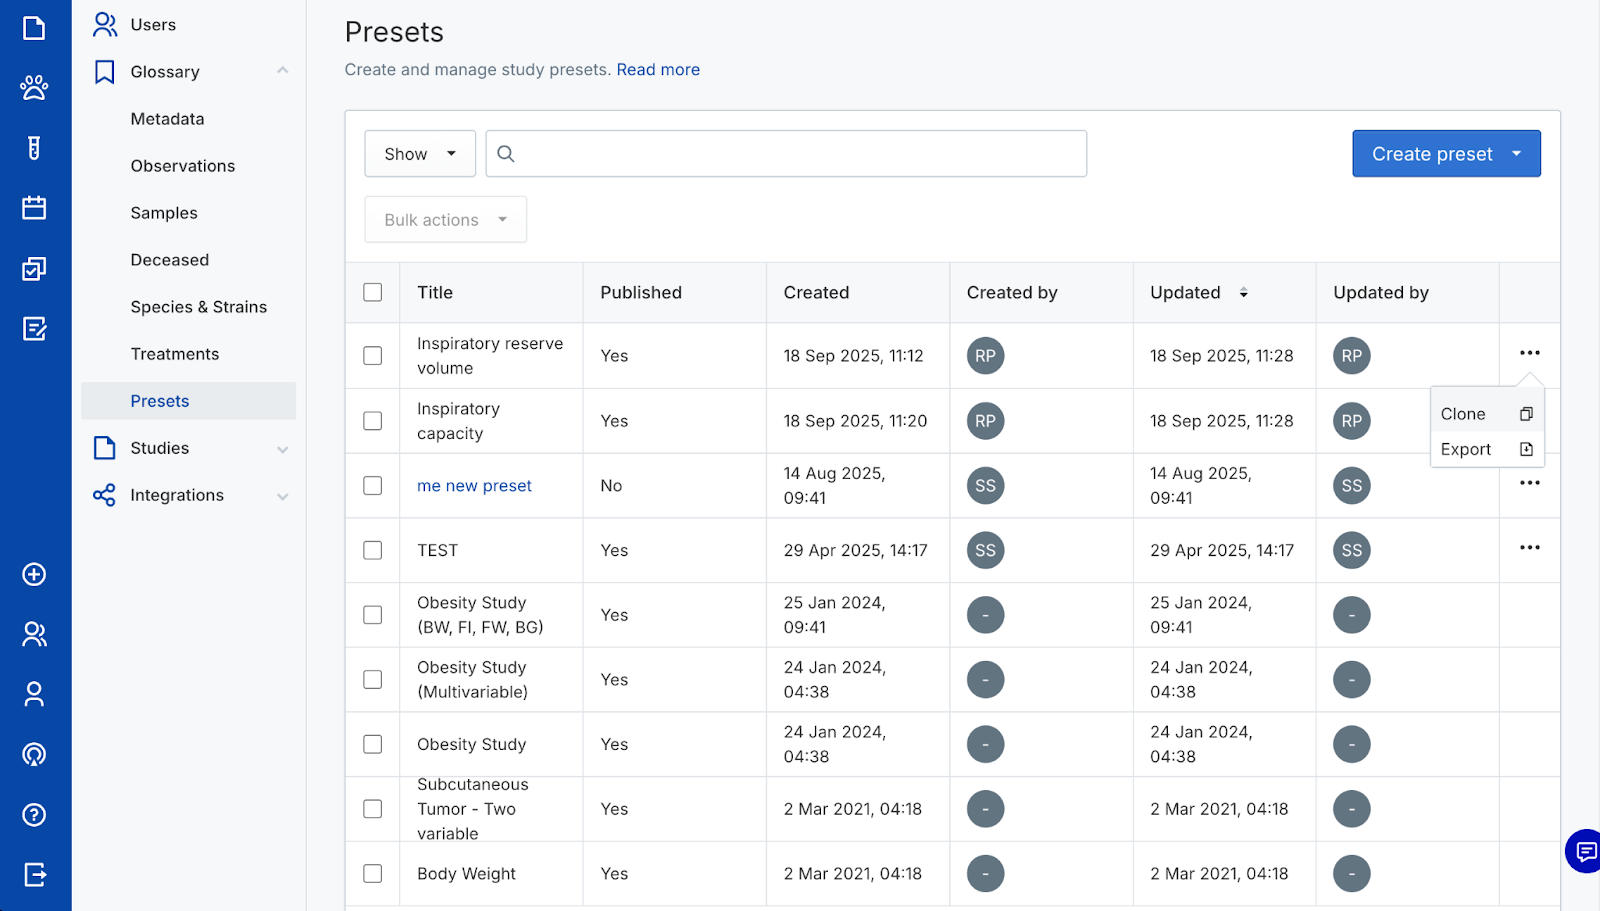Expand the Studies section in sidebar
Viewport: 1600px width, 911px height.
282,449
